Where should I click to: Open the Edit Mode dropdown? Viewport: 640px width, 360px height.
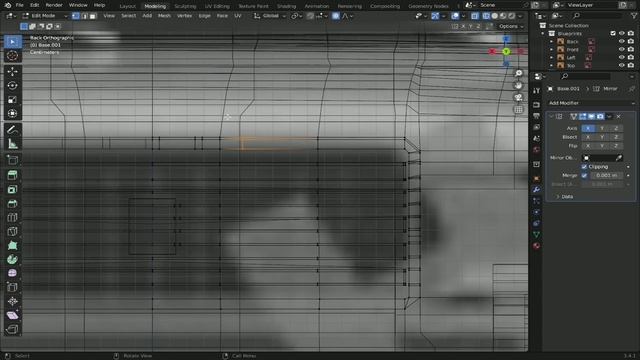44,16
